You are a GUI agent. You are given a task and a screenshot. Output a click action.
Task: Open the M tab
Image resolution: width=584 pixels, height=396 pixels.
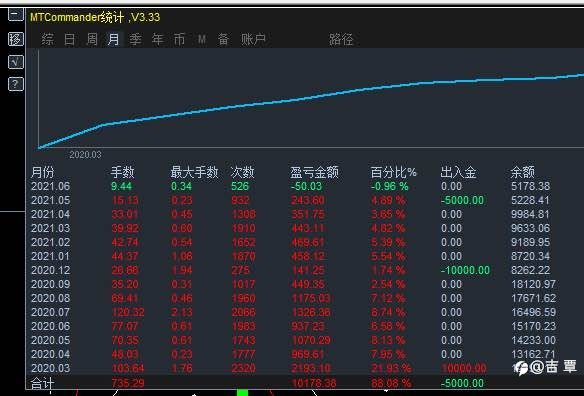(x=202, y=39)
